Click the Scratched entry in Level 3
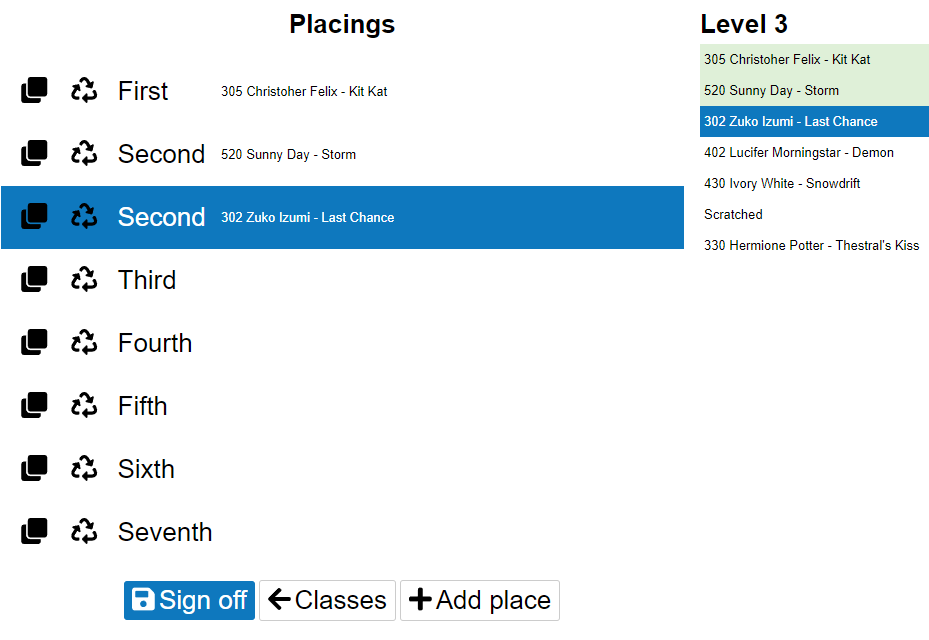929x640 pixels. coord(733,214)
